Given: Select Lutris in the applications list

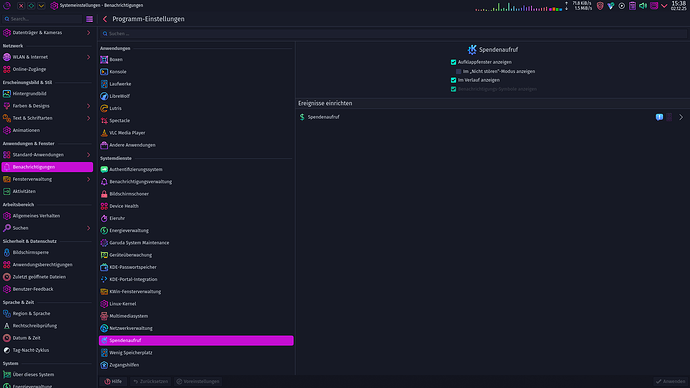Looking at the screenshot, I should tap(196, 108).
